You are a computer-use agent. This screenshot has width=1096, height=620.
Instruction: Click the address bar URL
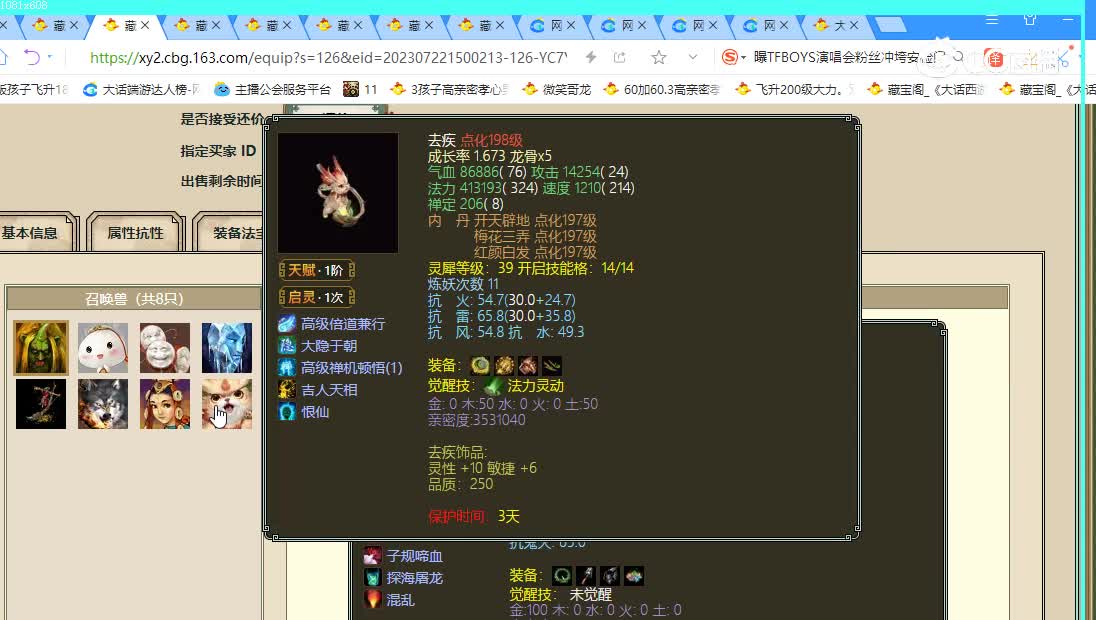329,57
